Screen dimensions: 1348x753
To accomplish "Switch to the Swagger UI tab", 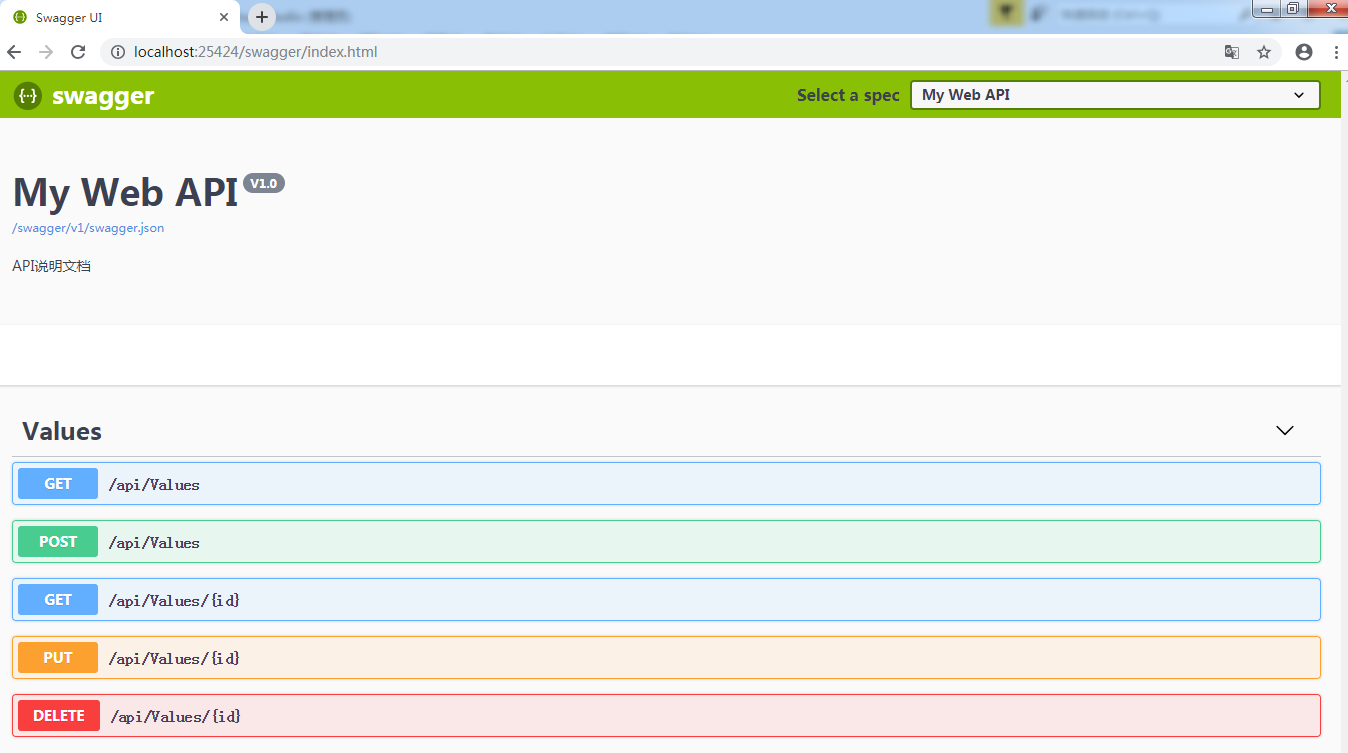I will pos(120,17).
